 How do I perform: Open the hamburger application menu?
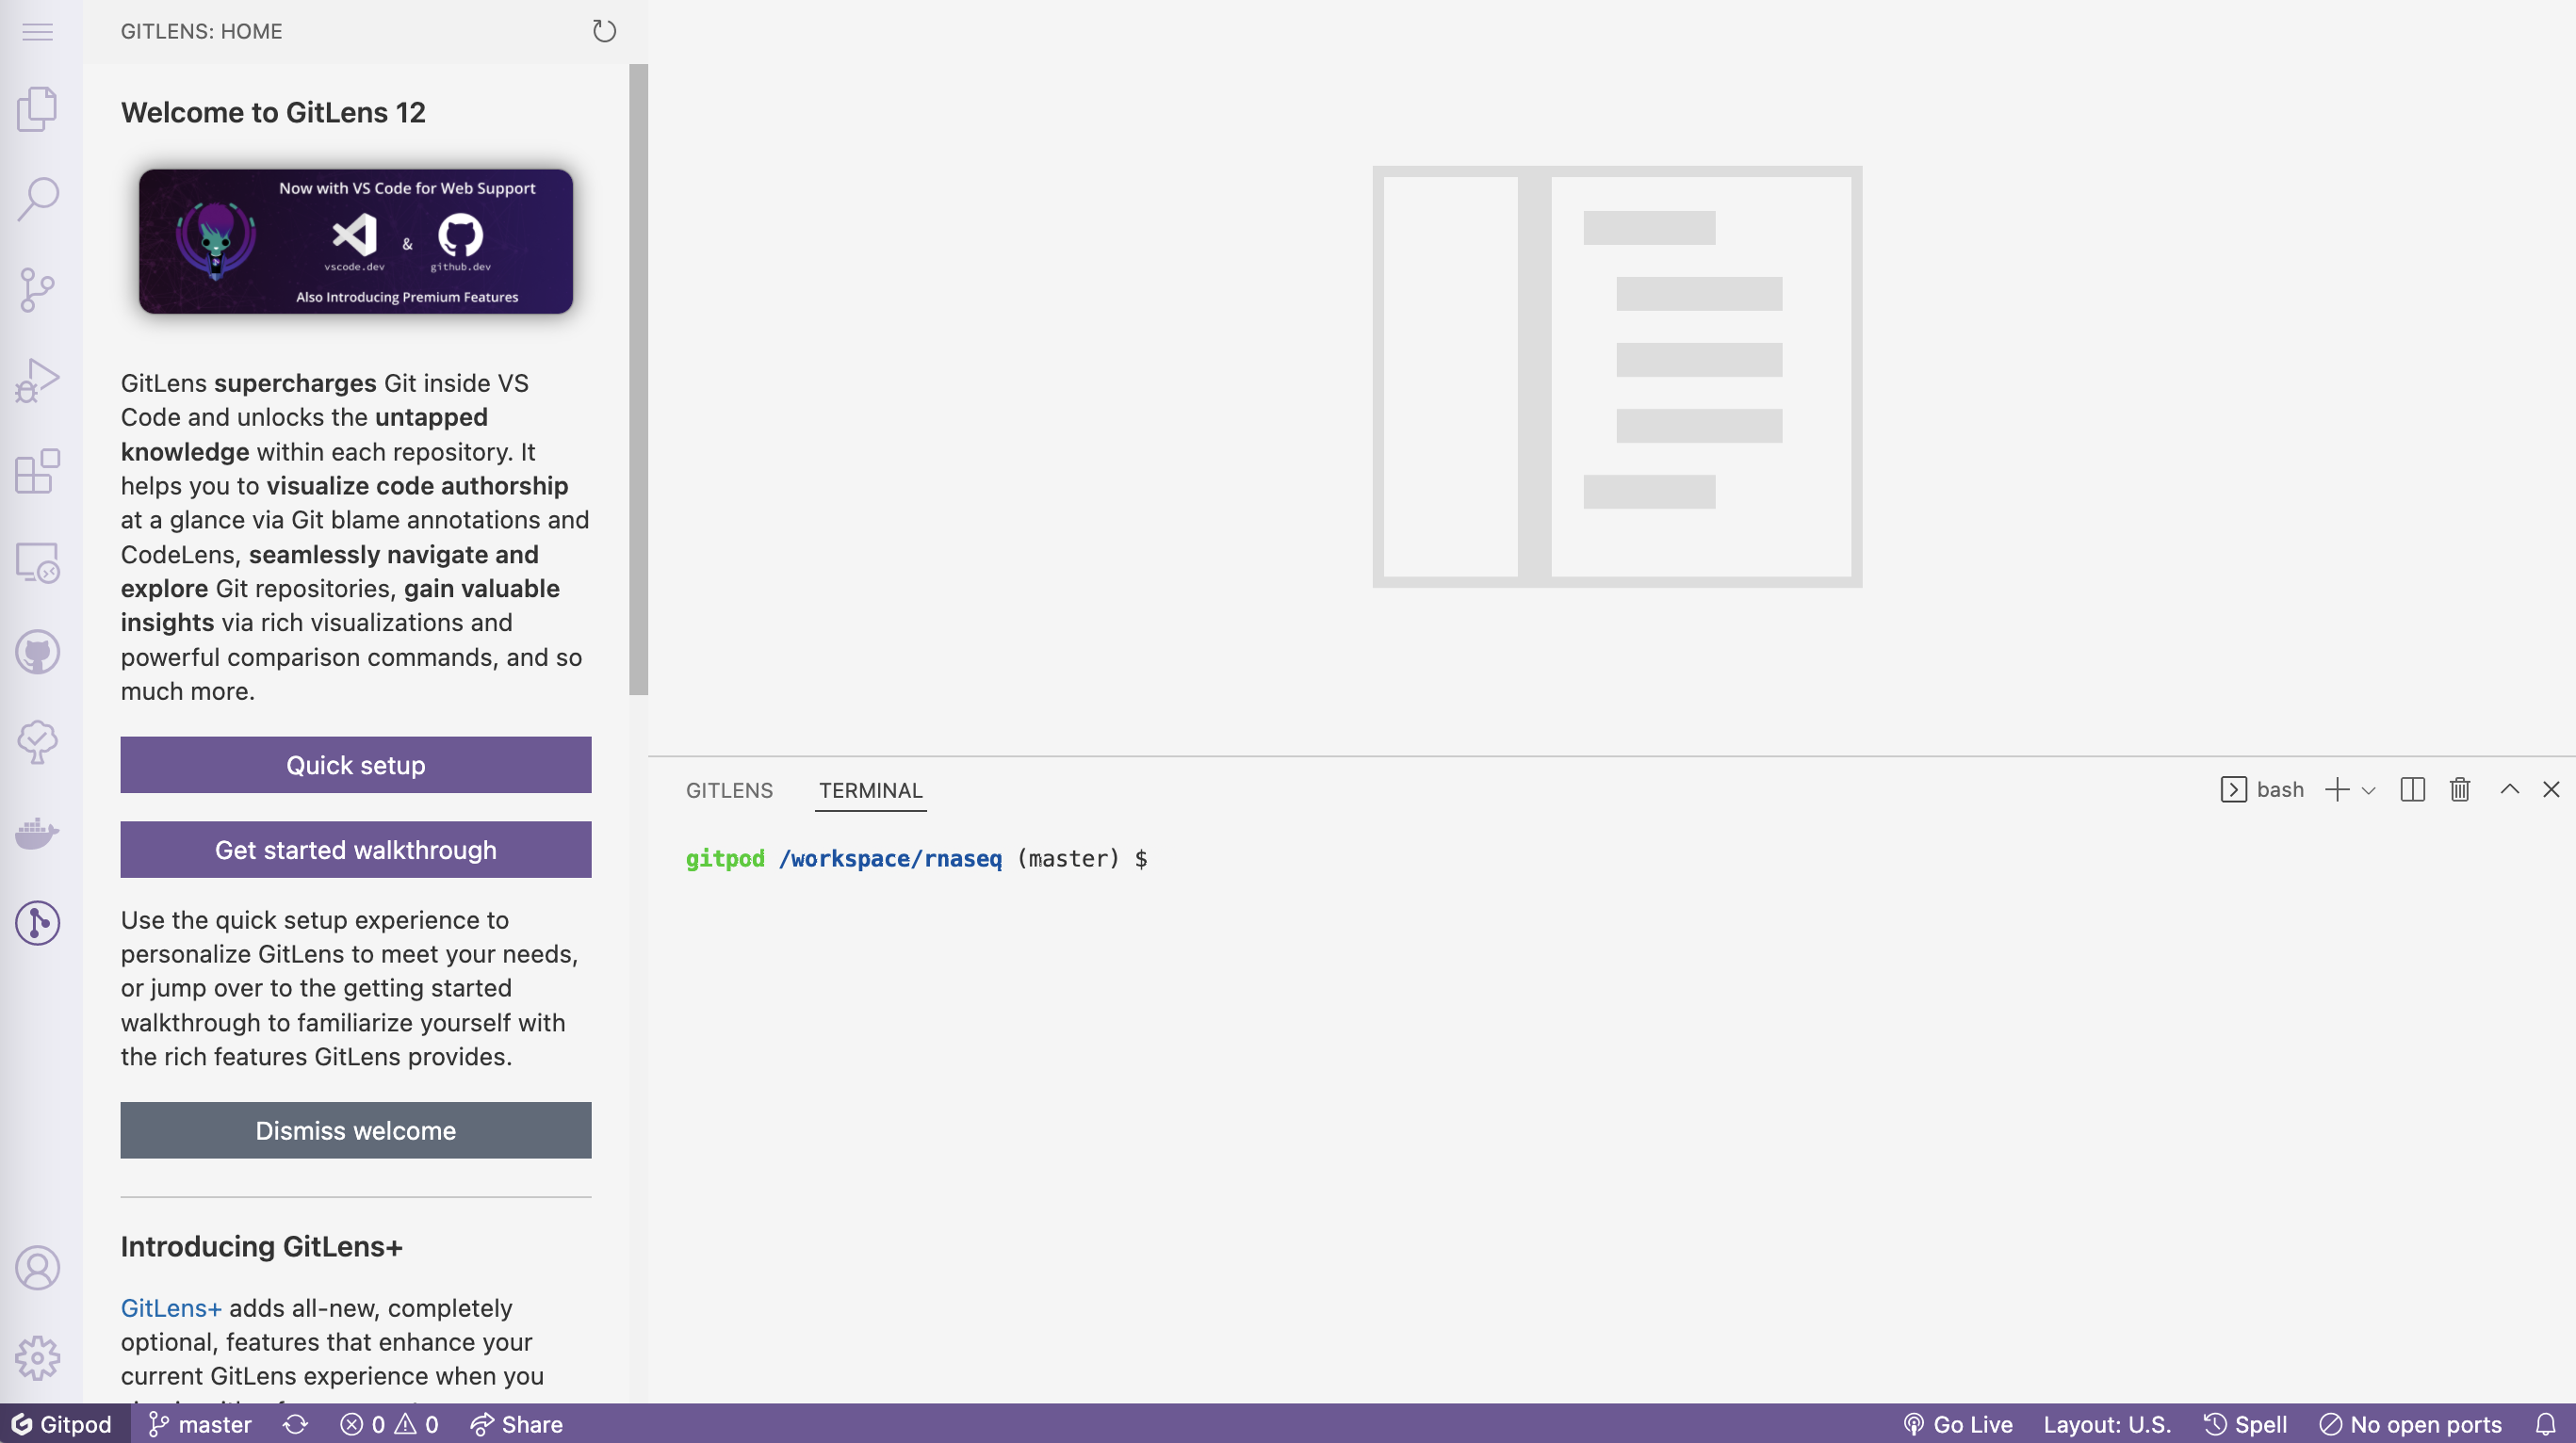coord(37,31)
